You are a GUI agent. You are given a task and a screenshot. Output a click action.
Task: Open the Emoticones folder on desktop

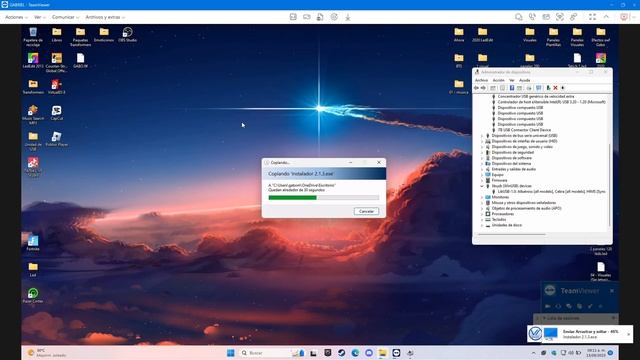pyautogui.click(x=104, y=35)
